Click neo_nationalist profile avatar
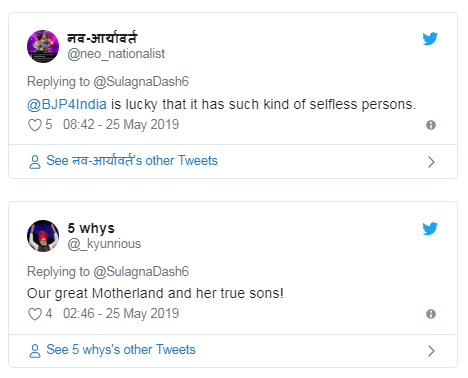The width and height of the screenshot is (468, 378). click(43, 46)
